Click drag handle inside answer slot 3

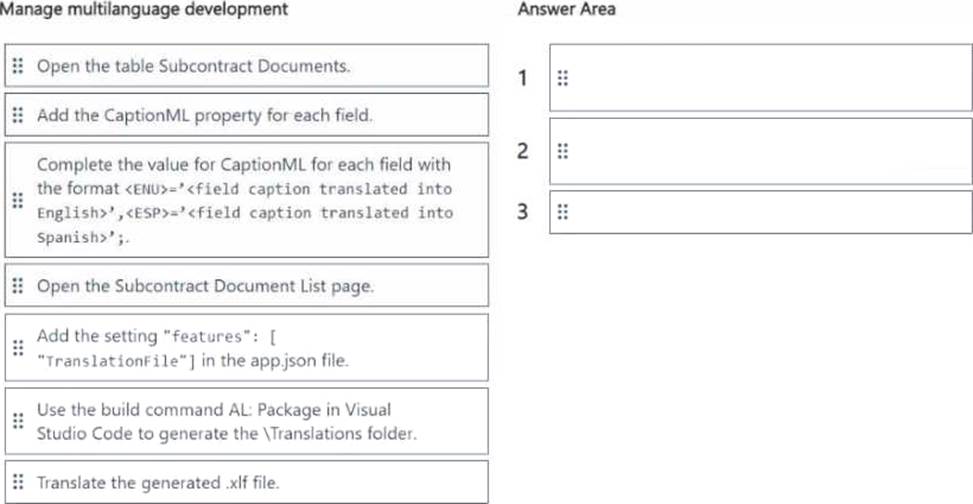[x=562, y=212]
